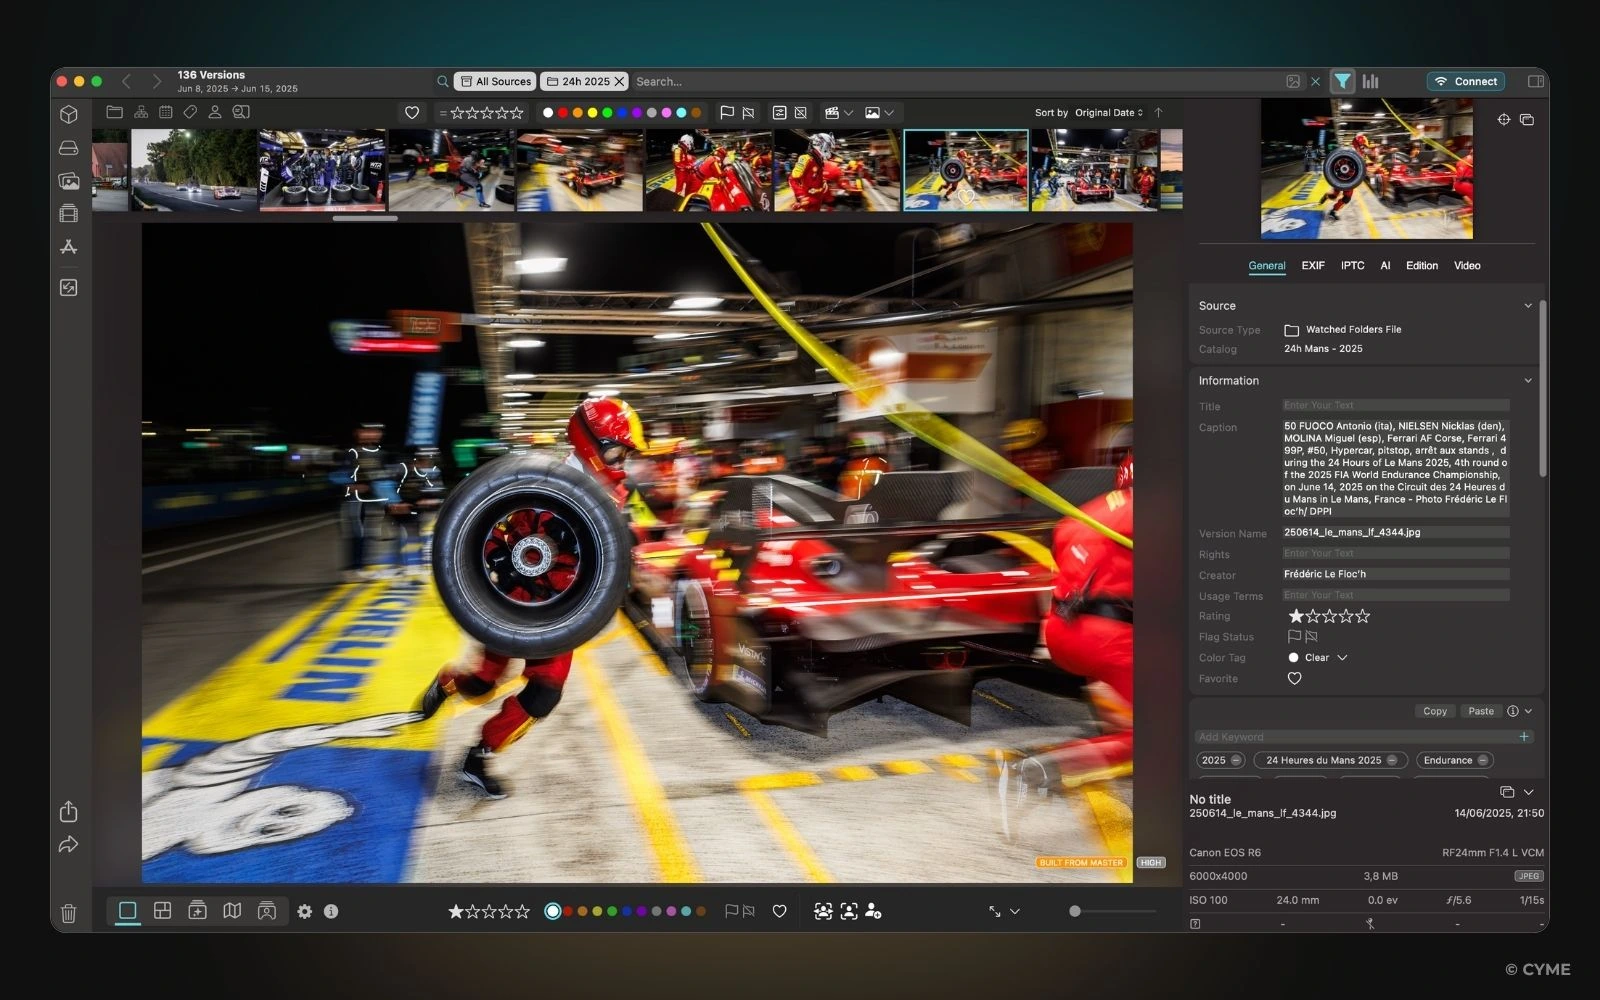Click the Copy metadata button
Image resolution: width=1600 pixels, height=1000 pixels.
click(1434, 711)
